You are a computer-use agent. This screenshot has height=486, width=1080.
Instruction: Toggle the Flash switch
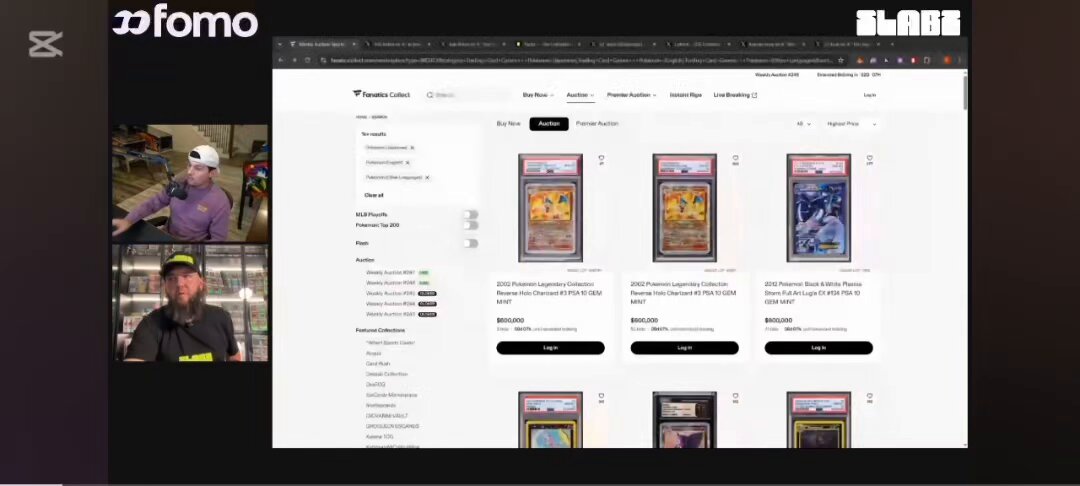(x=470, y=243)
